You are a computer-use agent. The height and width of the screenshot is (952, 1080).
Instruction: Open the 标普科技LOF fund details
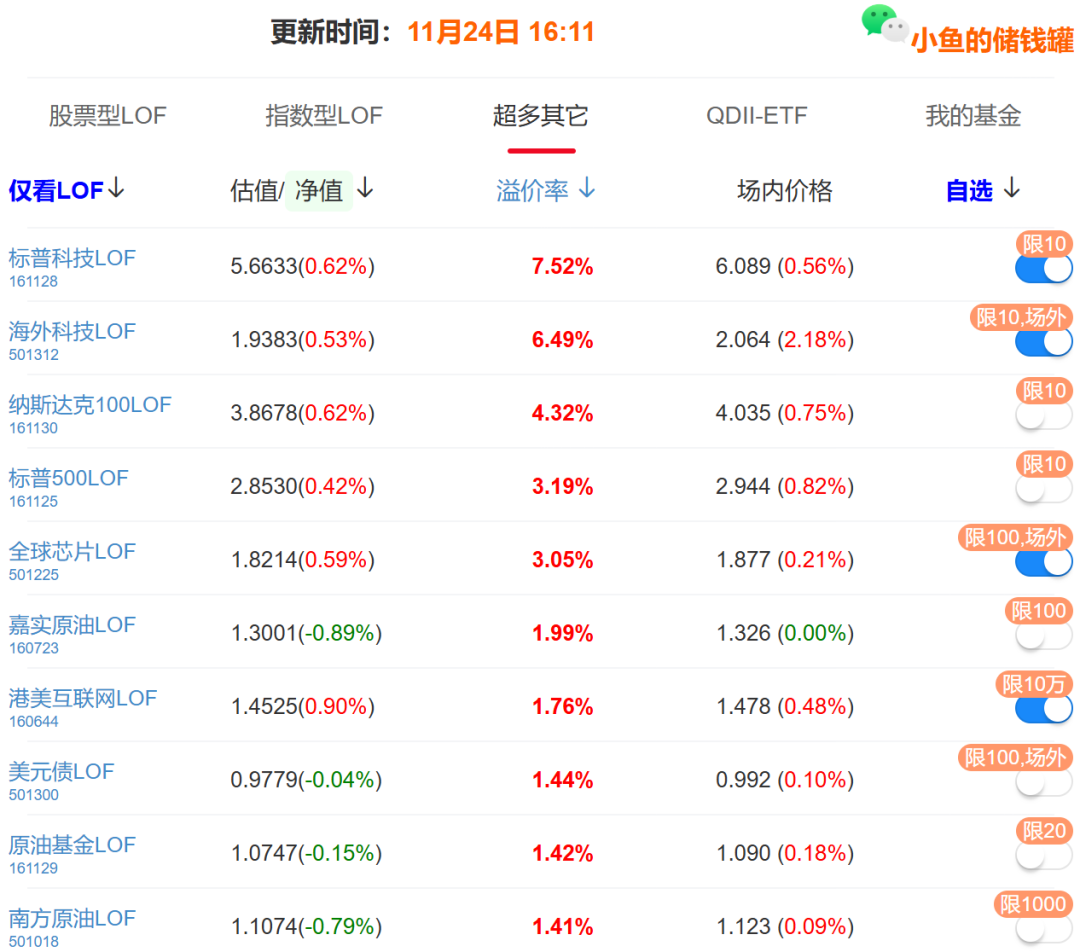[x=71, y=258]
